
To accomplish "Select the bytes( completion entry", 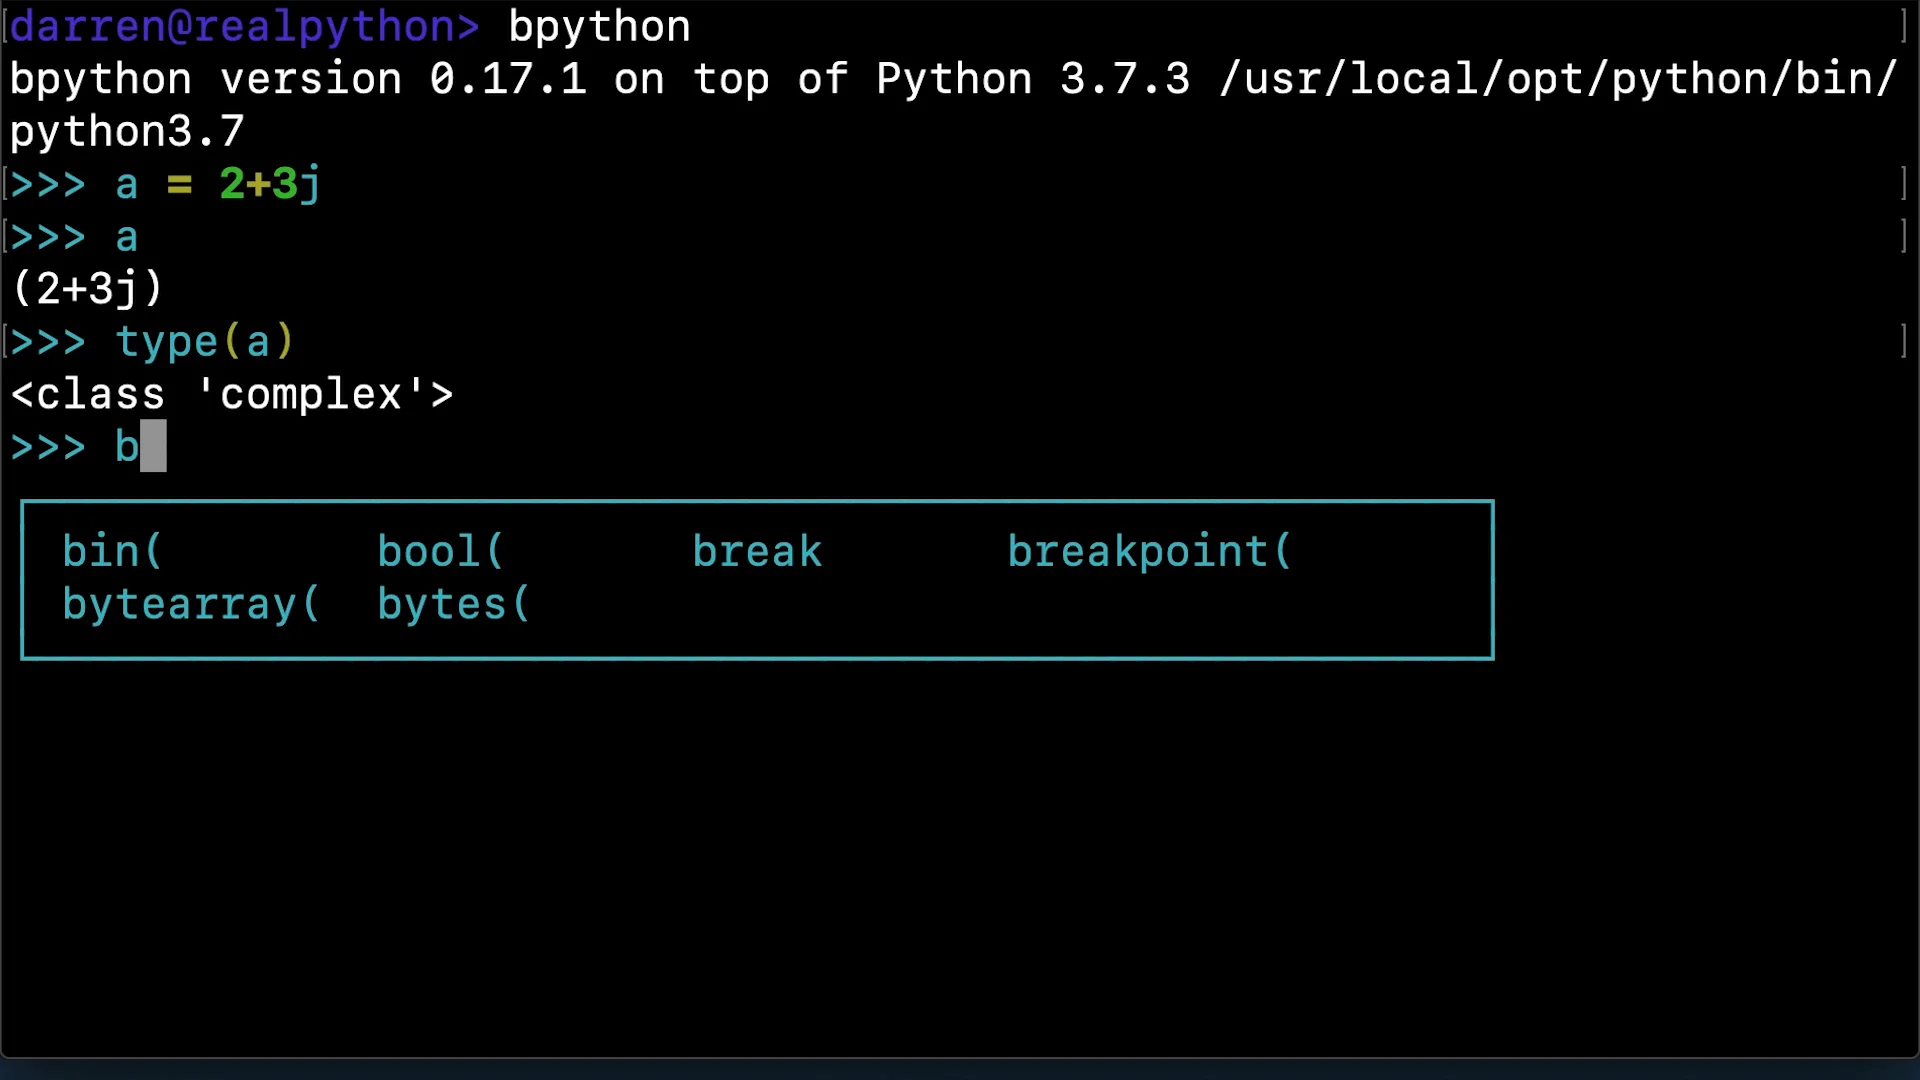I will tap(453, 604).
